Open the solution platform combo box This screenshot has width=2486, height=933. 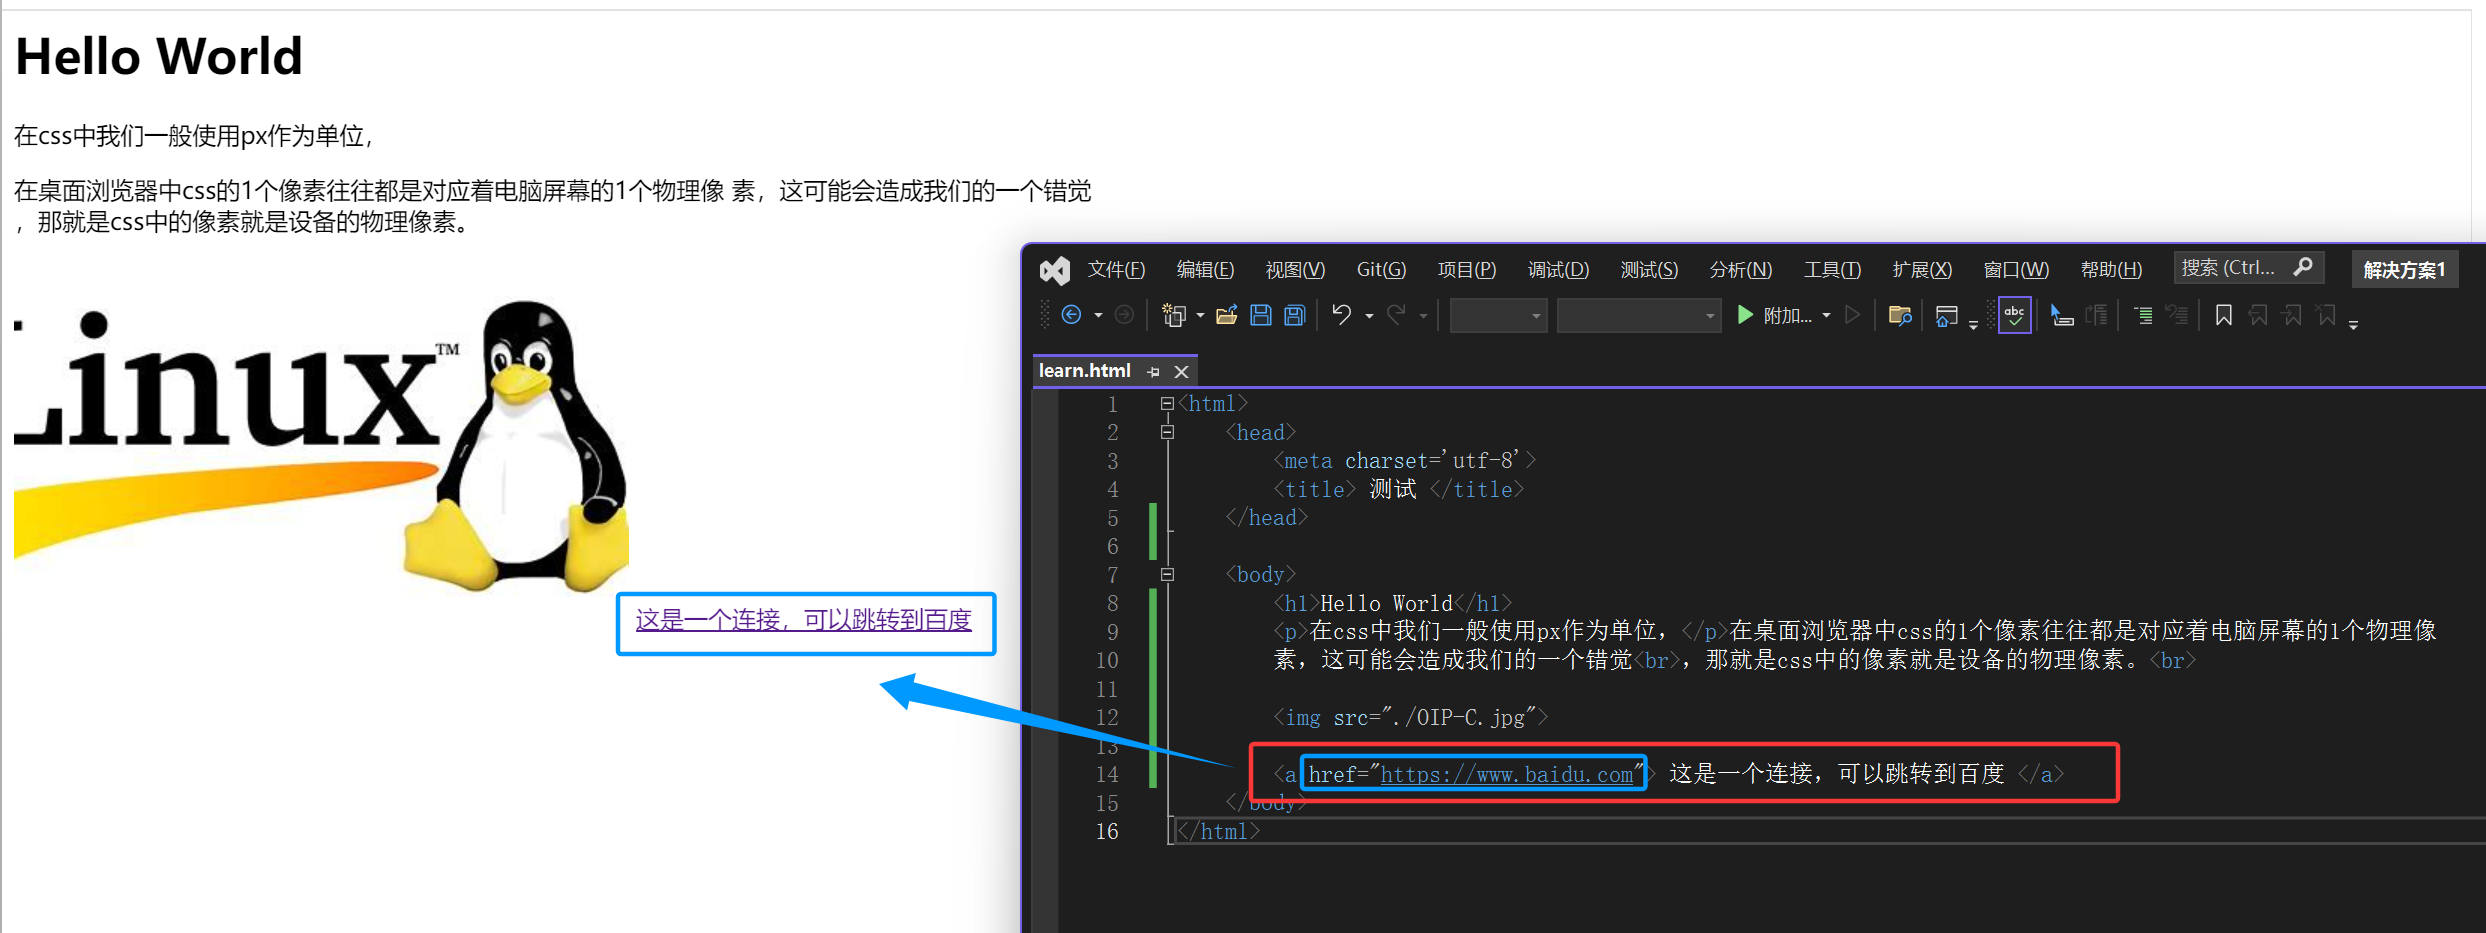pyautogui.click(x=1638, y=316)
